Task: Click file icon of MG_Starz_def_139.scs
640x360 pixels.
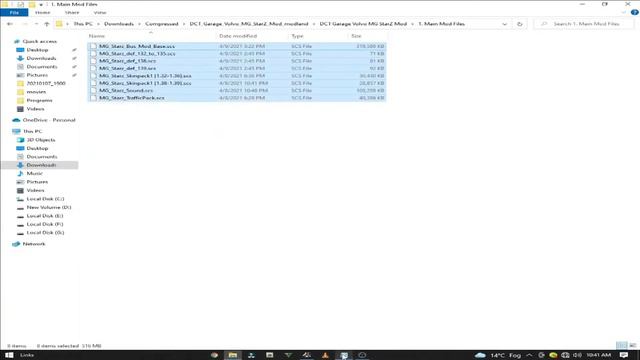Action: [93, 68]
